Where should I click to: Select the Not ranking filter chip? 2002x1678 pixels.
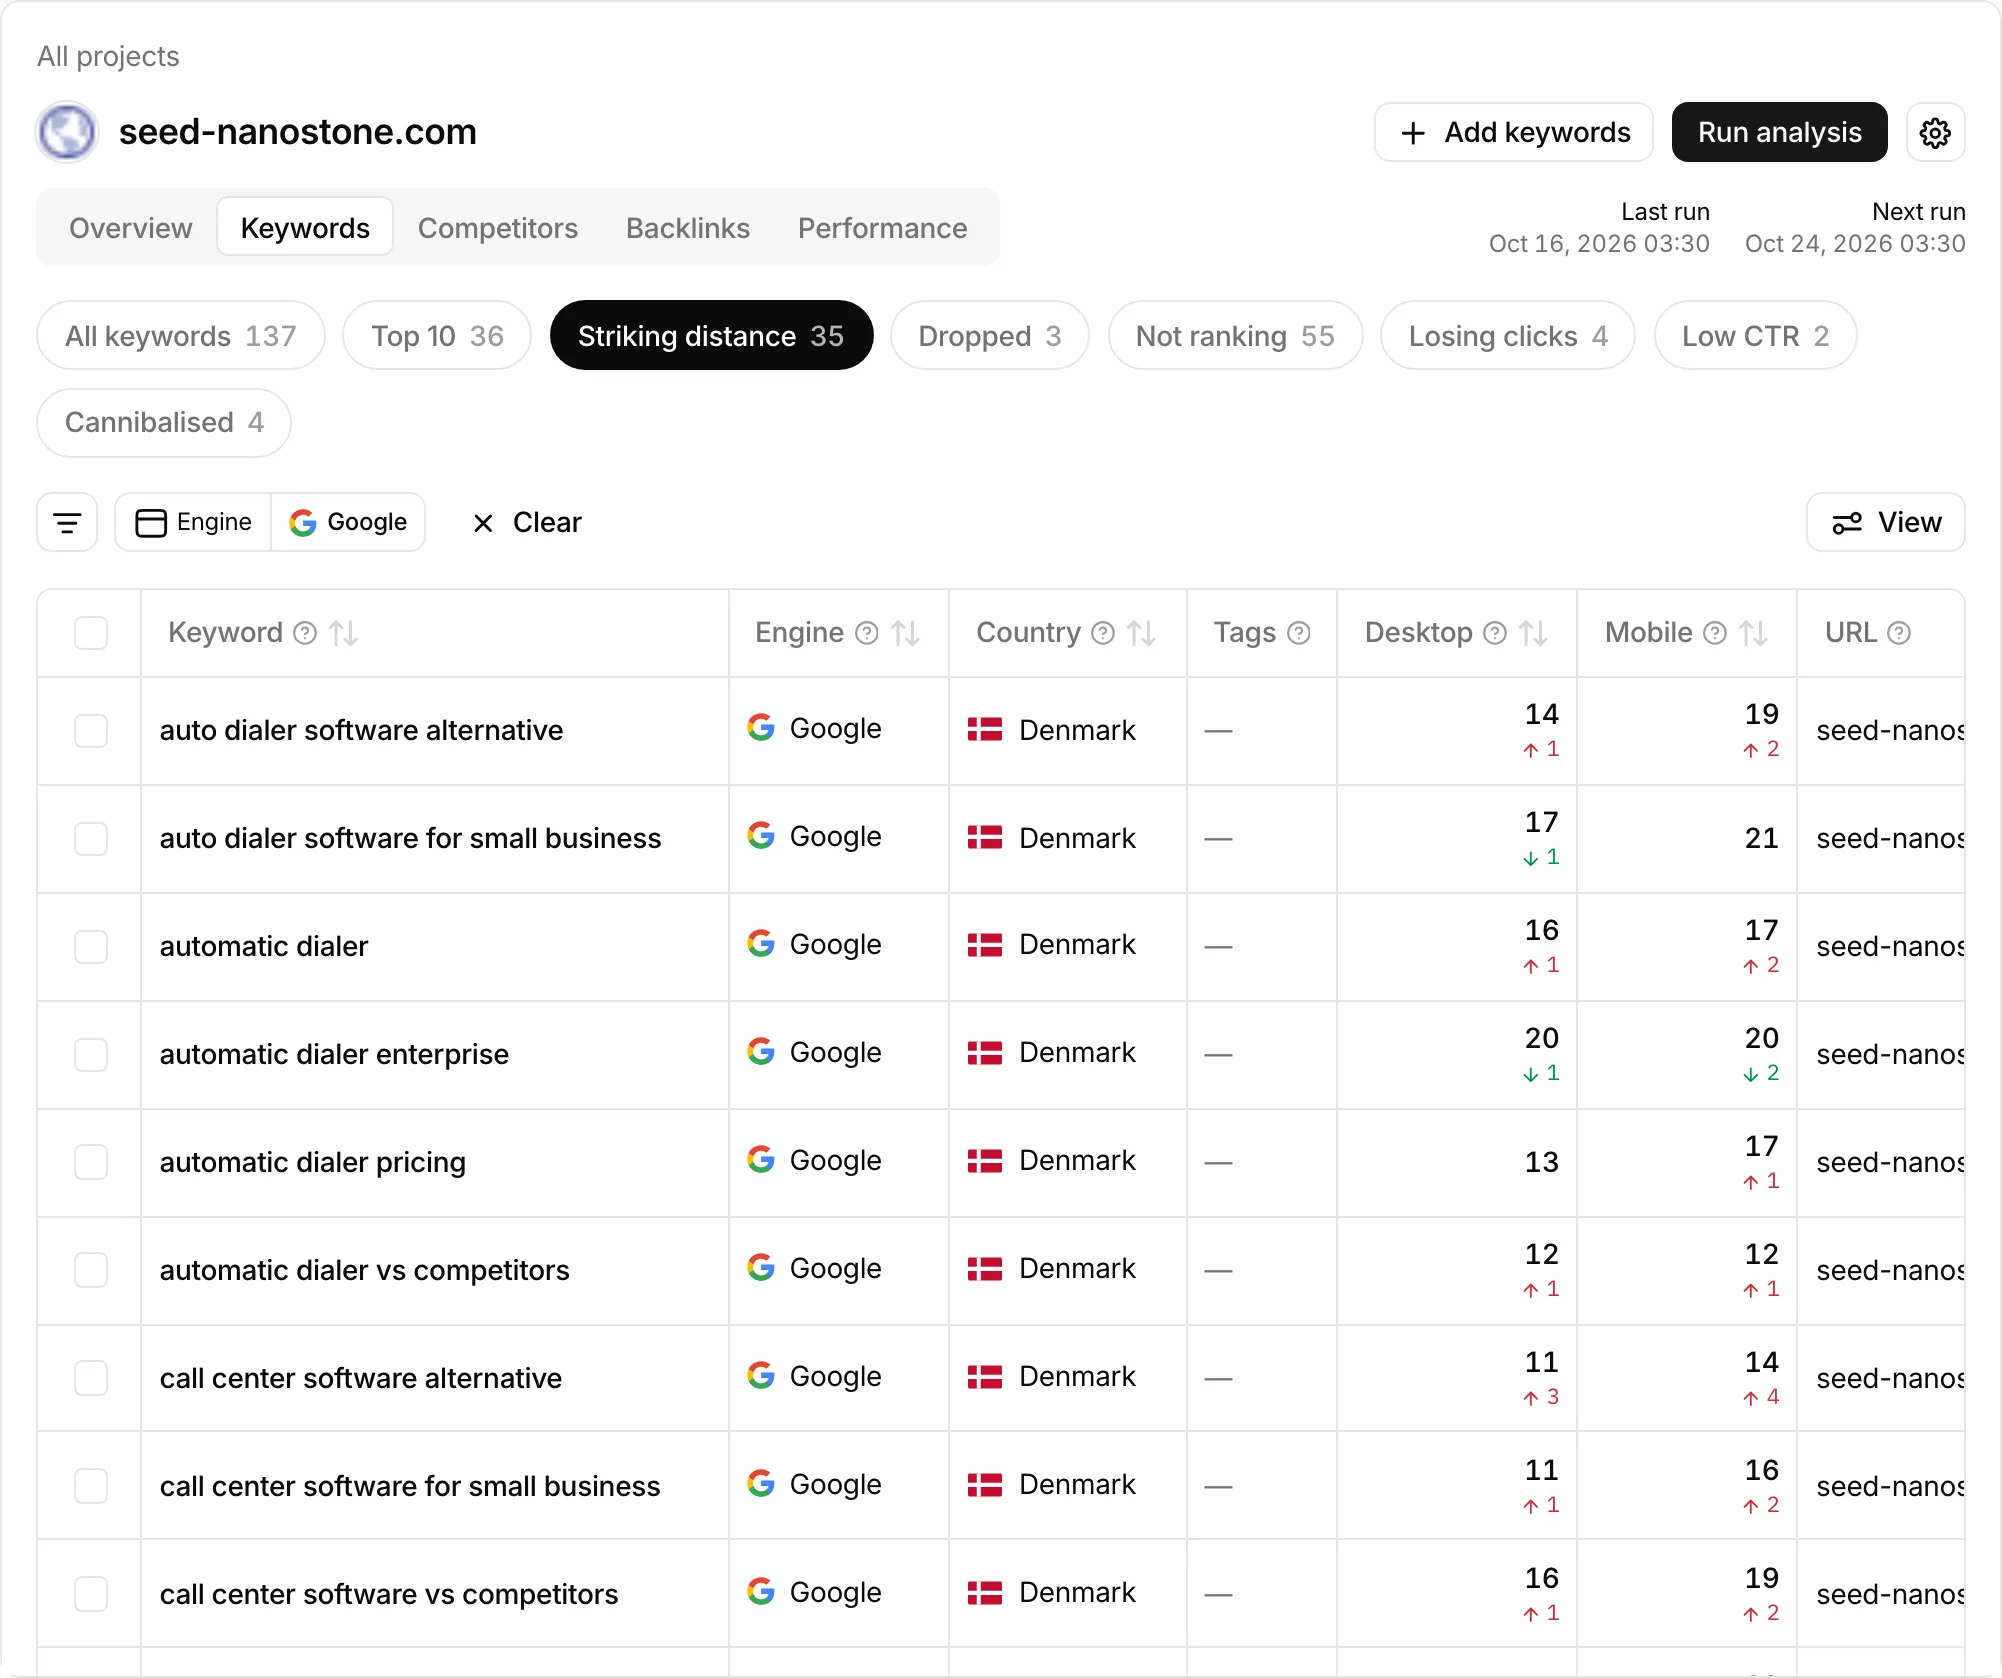(1235, 336)
